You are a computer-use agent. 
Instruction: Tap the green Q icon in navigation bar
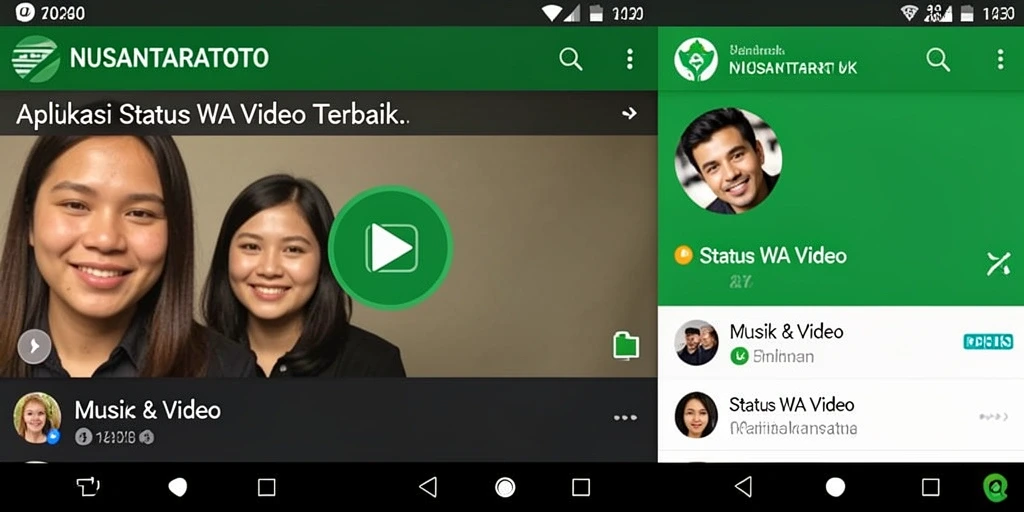coord(996,487)
